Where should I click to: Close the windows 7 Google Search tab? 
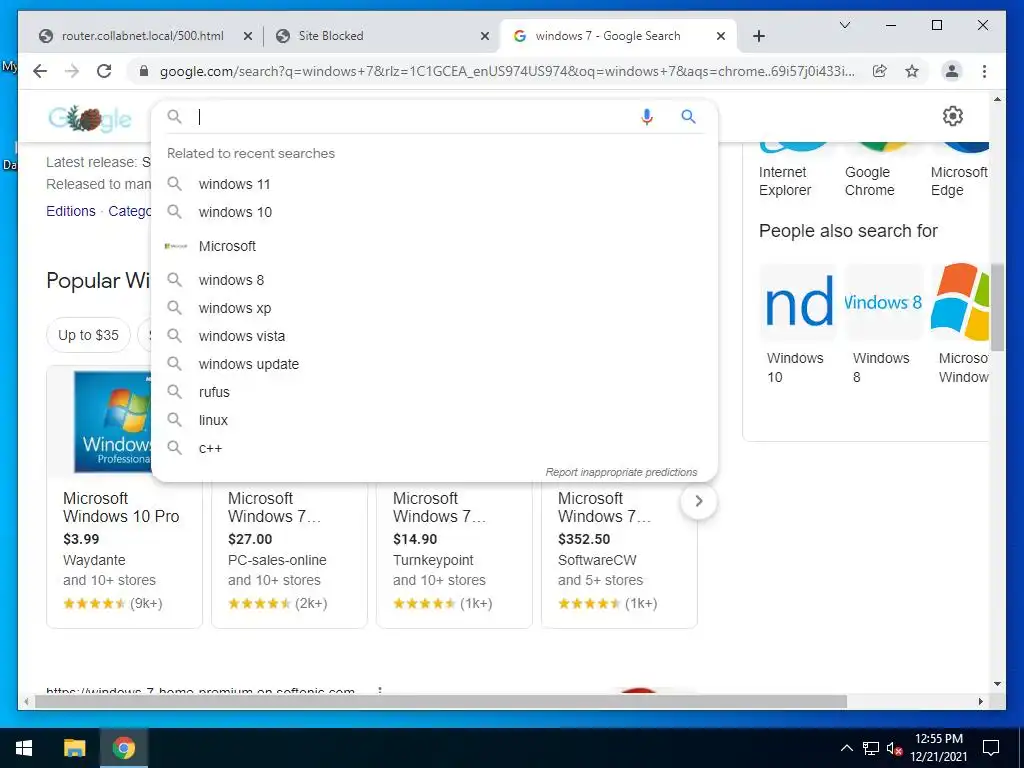coord(720,36)
